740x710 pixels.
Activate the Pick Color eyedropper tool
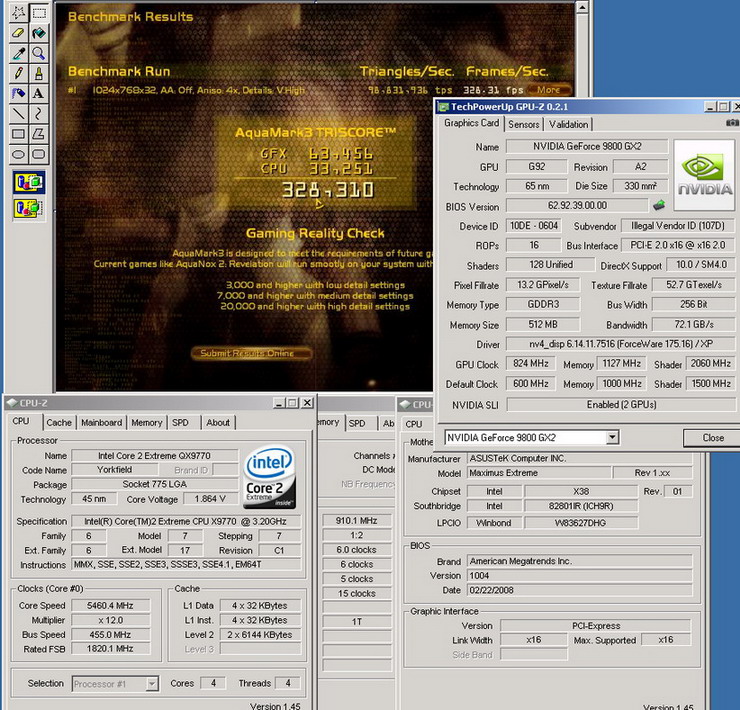coord(18,53)
